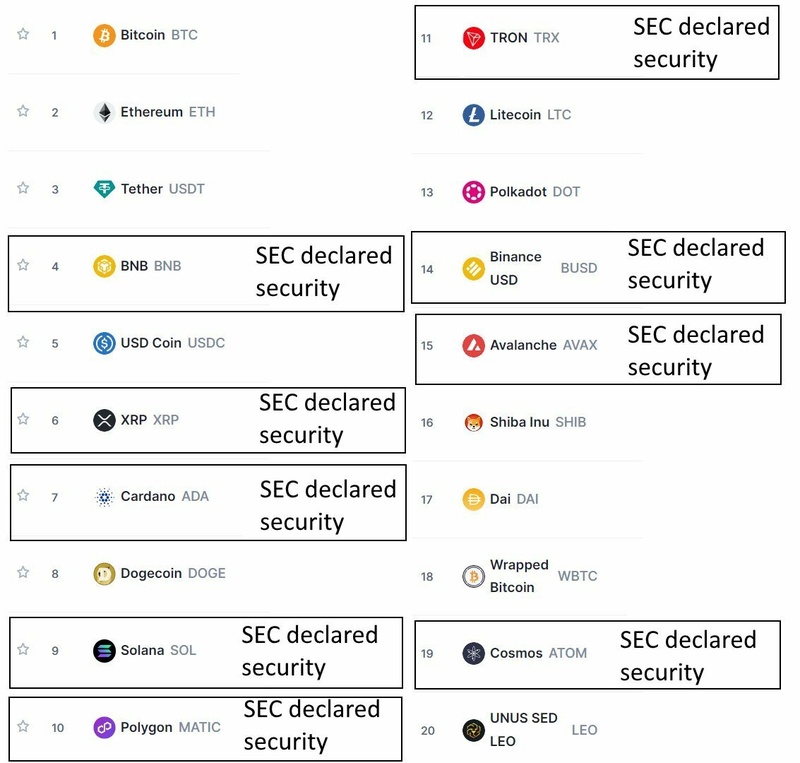Favorite Bitcoin using its star toggle

tap(22, 33)
